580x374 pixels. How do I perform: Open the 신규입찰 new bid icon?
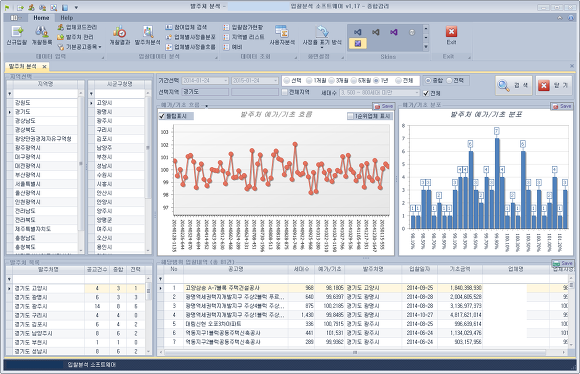(x=17, y=36)
